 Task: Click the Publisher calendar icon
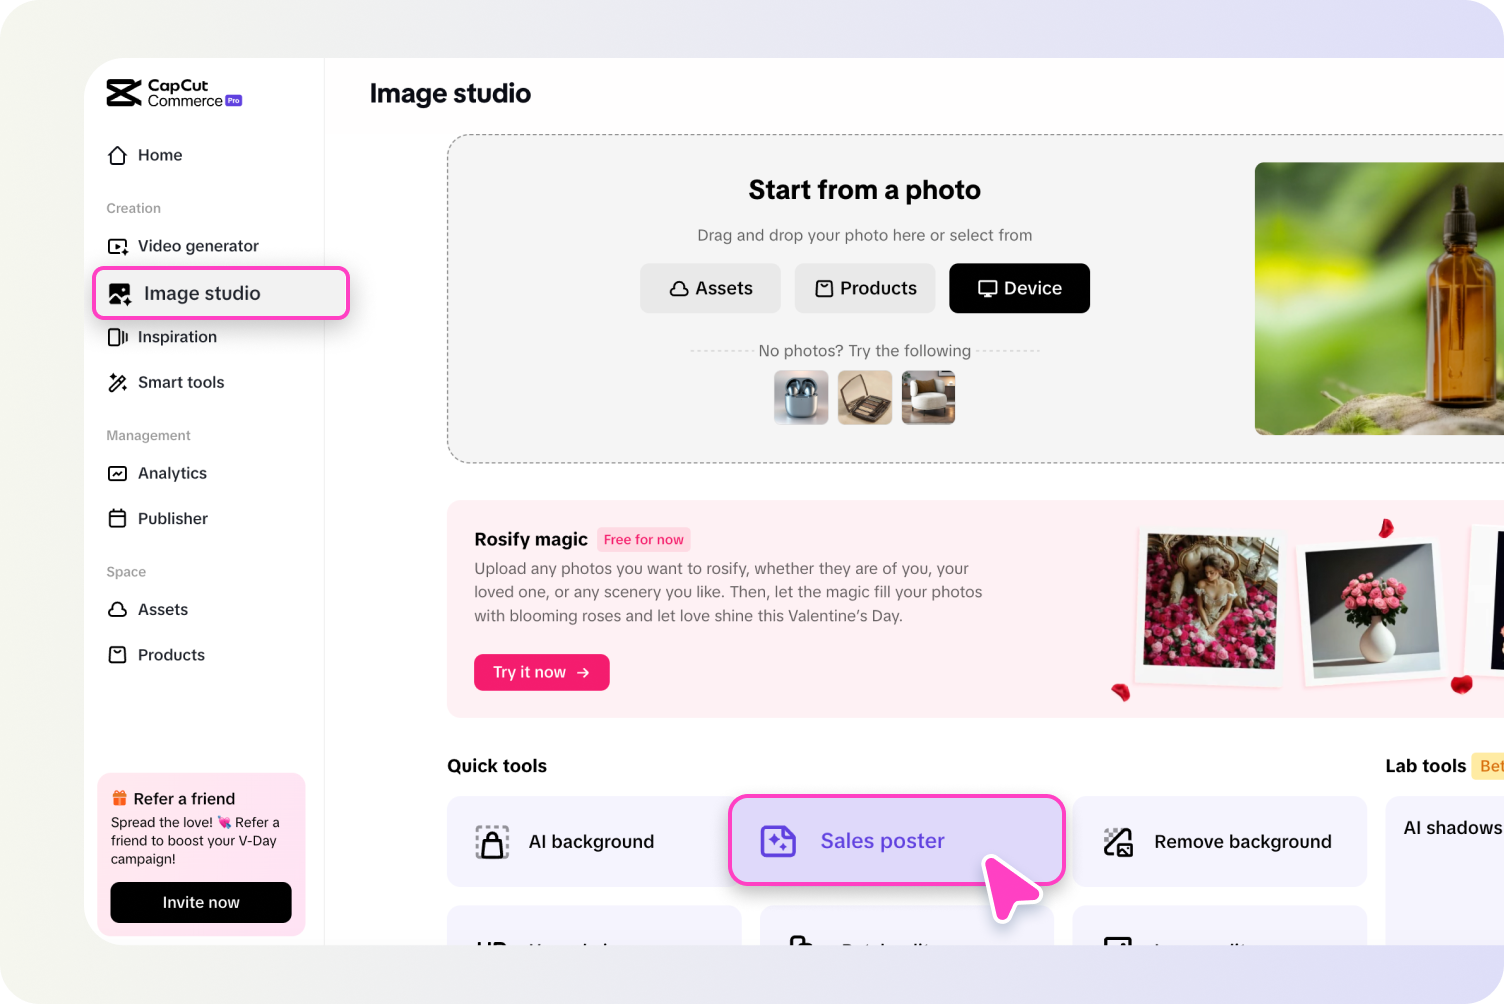click(x=118, y=518)
